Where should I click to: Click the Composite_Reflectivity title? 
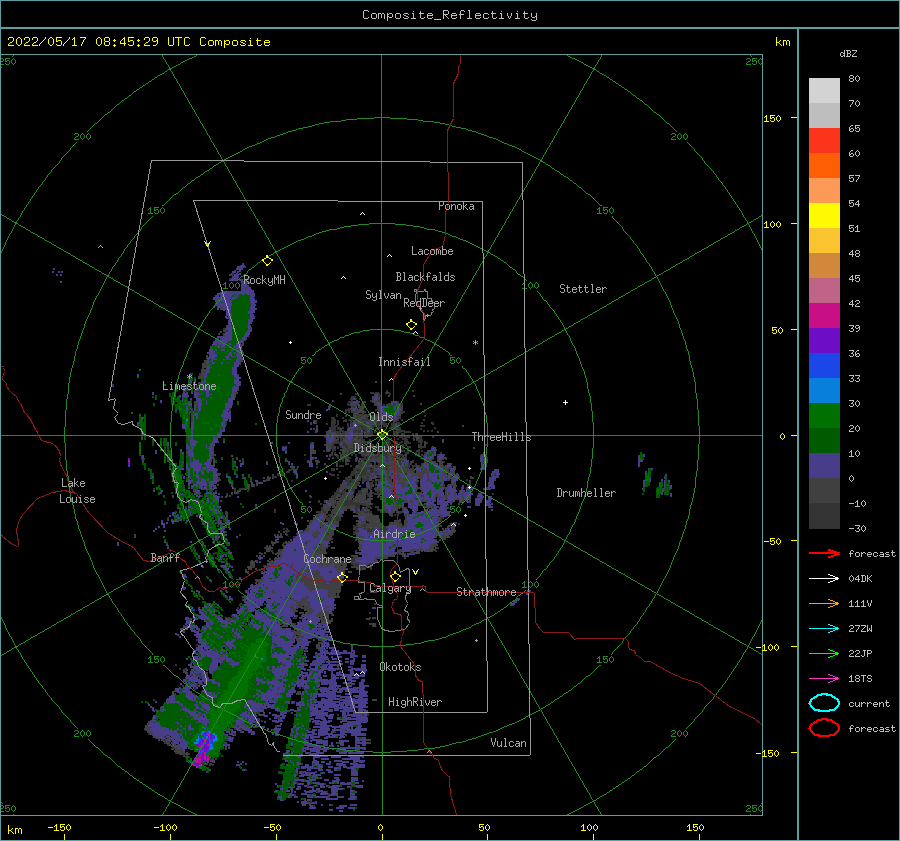[449, 15]
